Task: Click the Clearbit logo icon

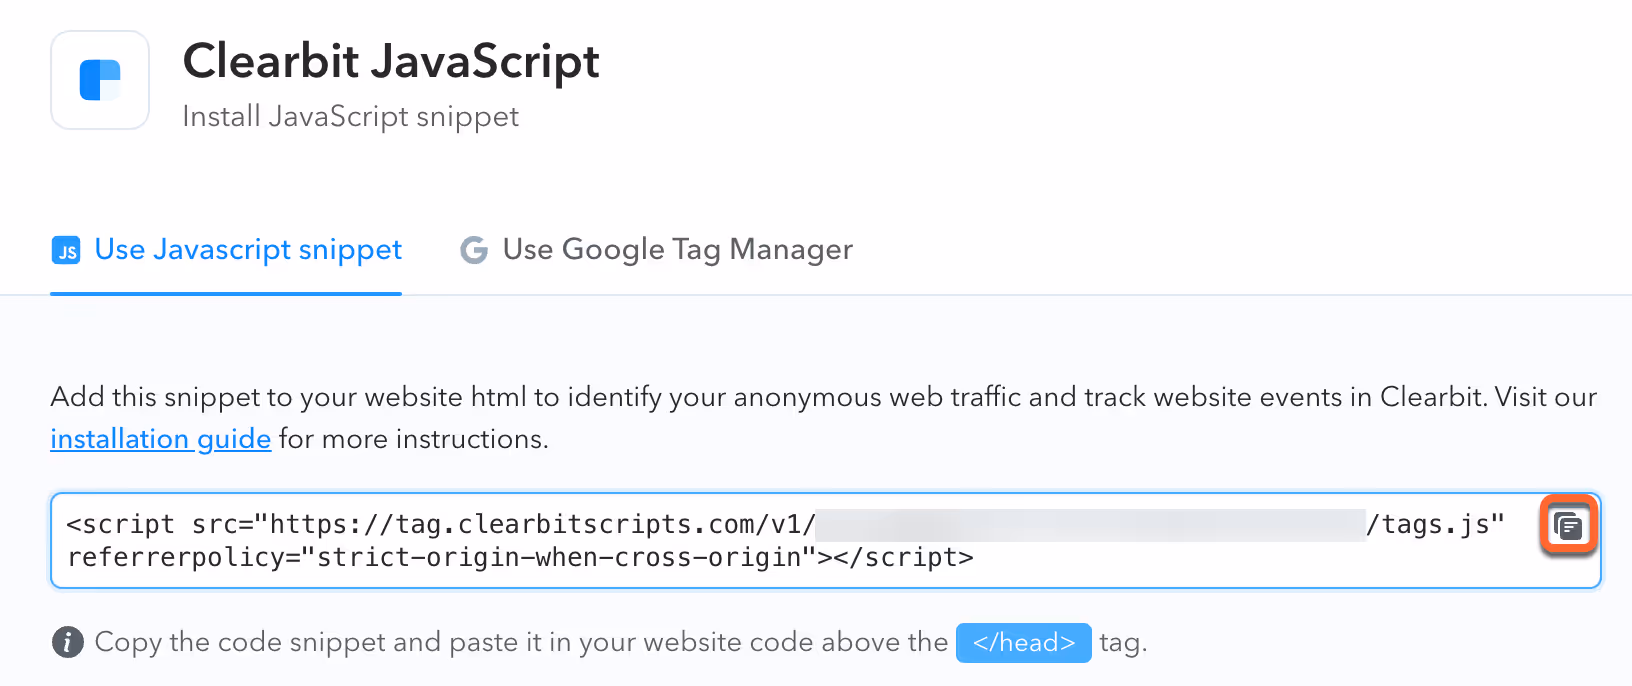Action: pos(99,80)
